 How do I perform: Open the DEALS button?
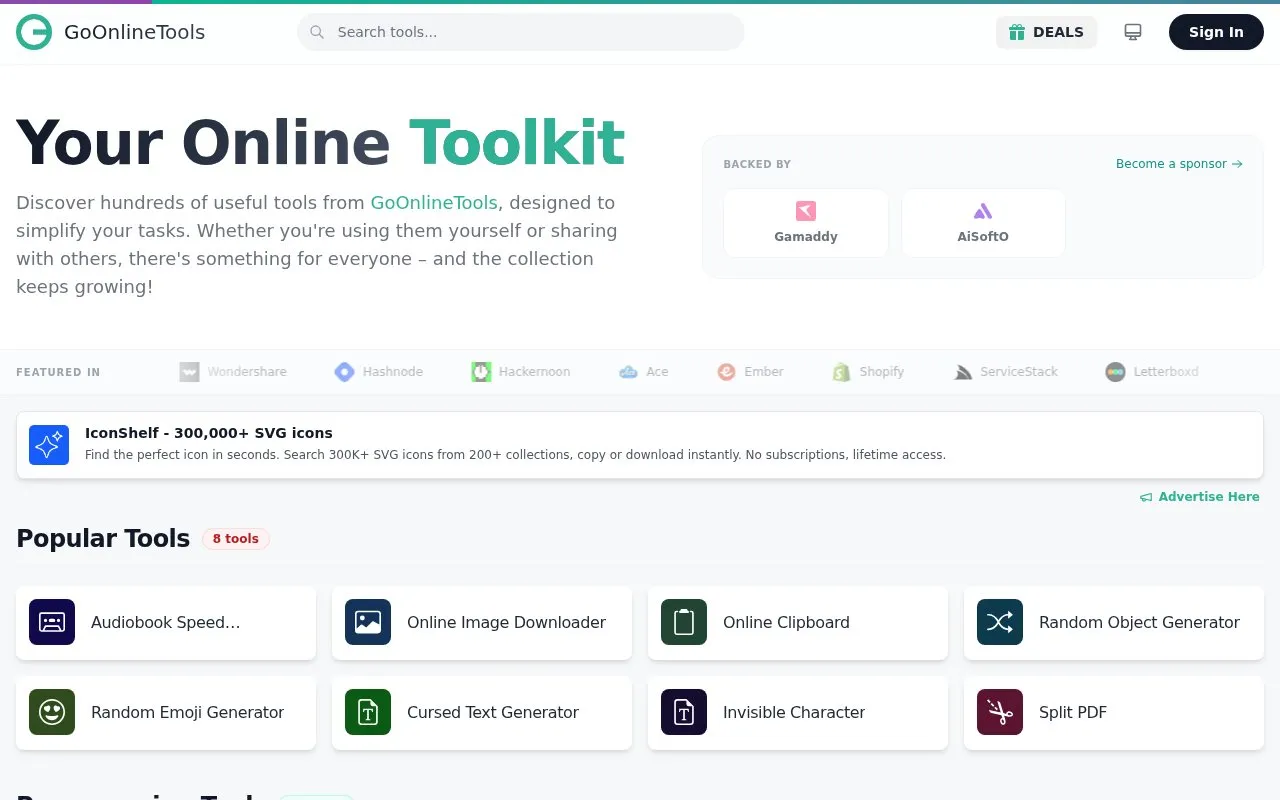(x=1046, y=32)
